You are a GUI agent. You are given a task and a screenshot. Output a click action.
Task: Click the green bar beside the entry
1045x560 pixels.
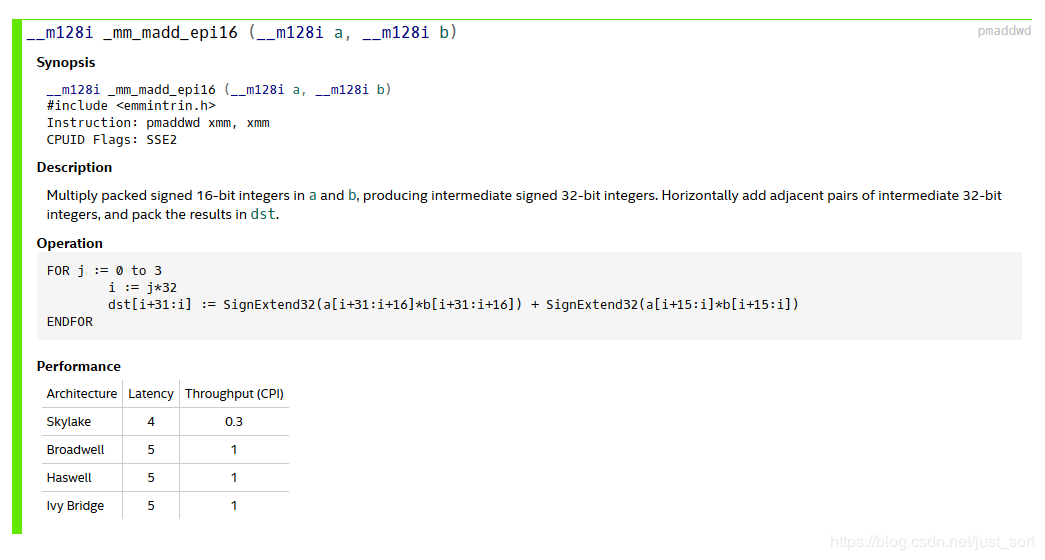tap(17, 277)
